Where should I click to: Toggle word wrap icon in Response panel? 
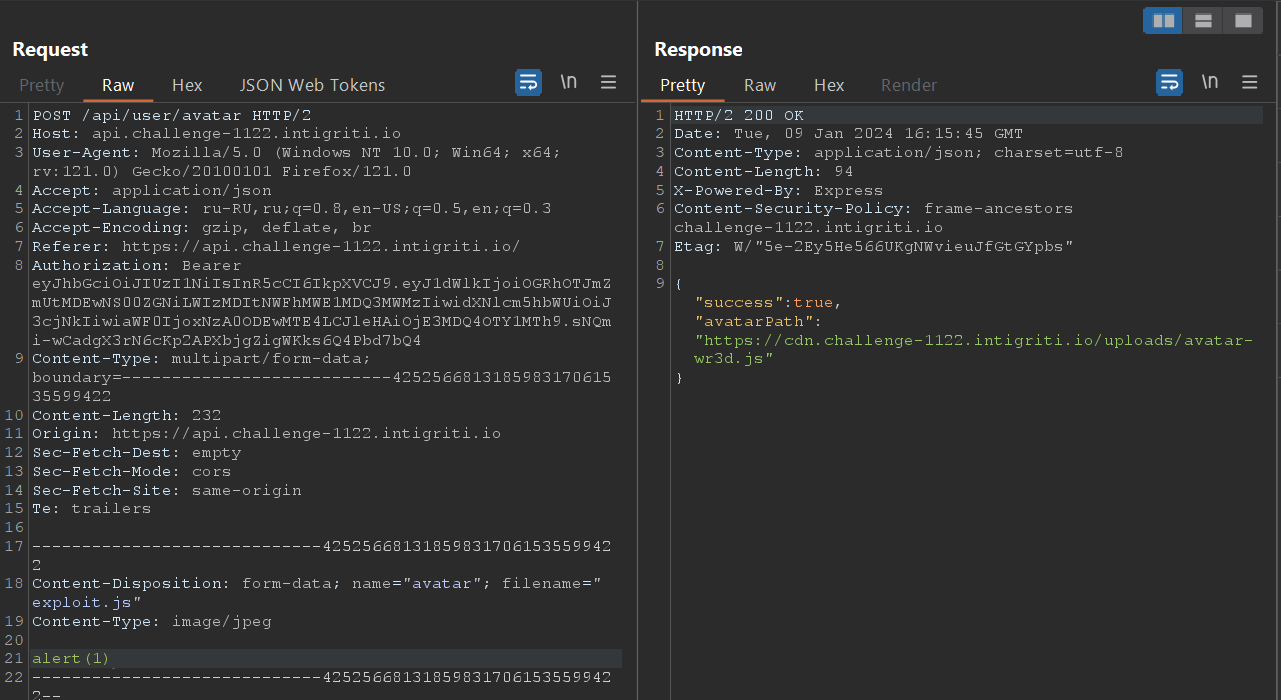(x=1169, y=83)
